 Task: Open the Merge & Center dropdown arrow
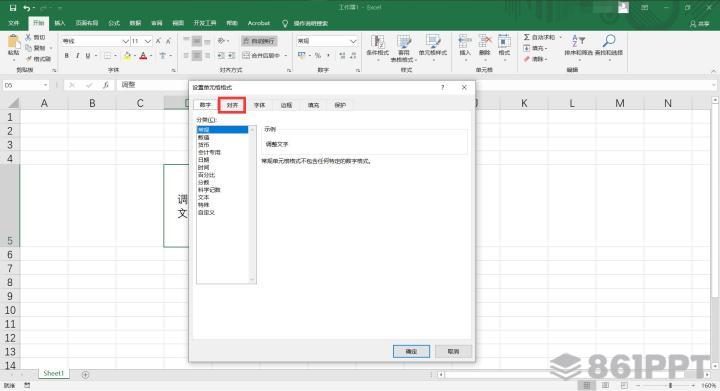(x=286, y=56)
